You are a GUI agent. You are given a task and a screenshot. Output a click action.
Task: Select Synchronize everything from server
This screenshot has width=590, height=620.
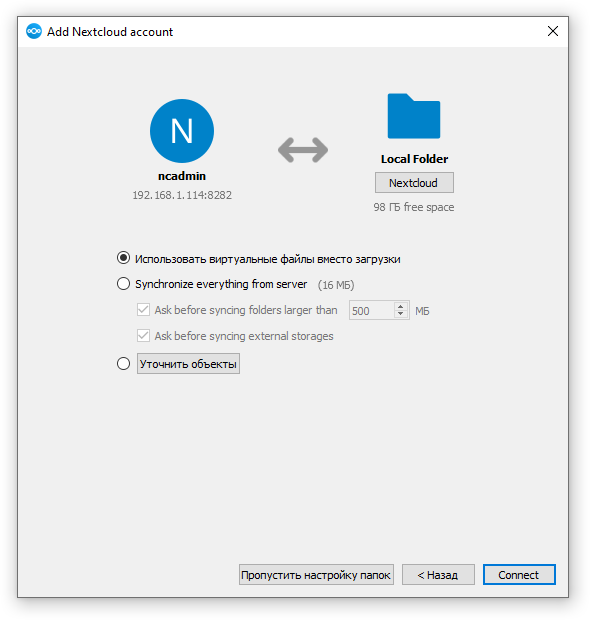point(123,284)
